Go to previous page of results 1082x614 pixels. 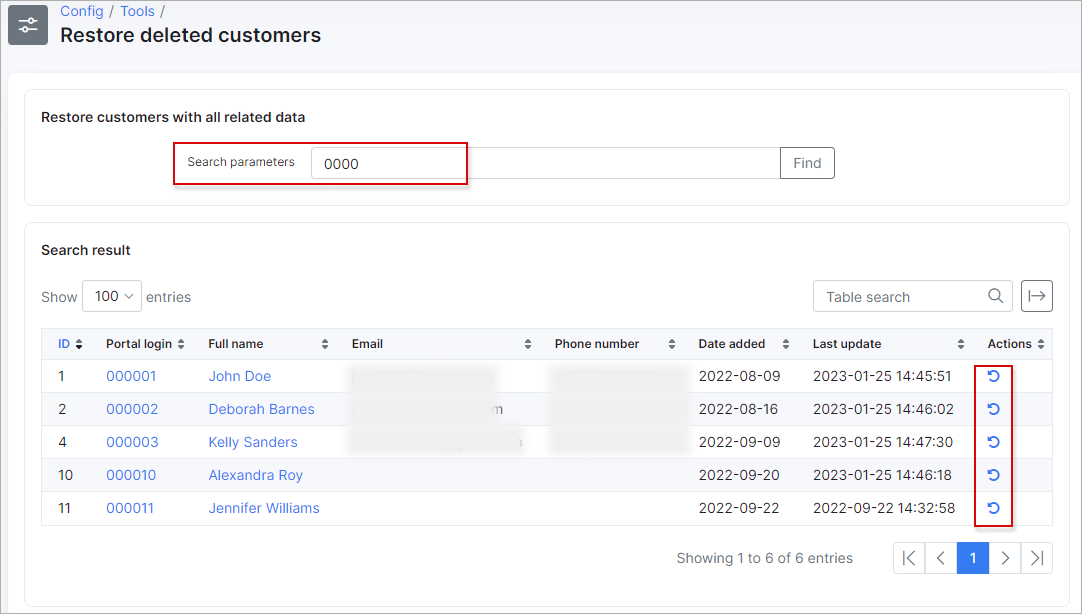[941, 557]
